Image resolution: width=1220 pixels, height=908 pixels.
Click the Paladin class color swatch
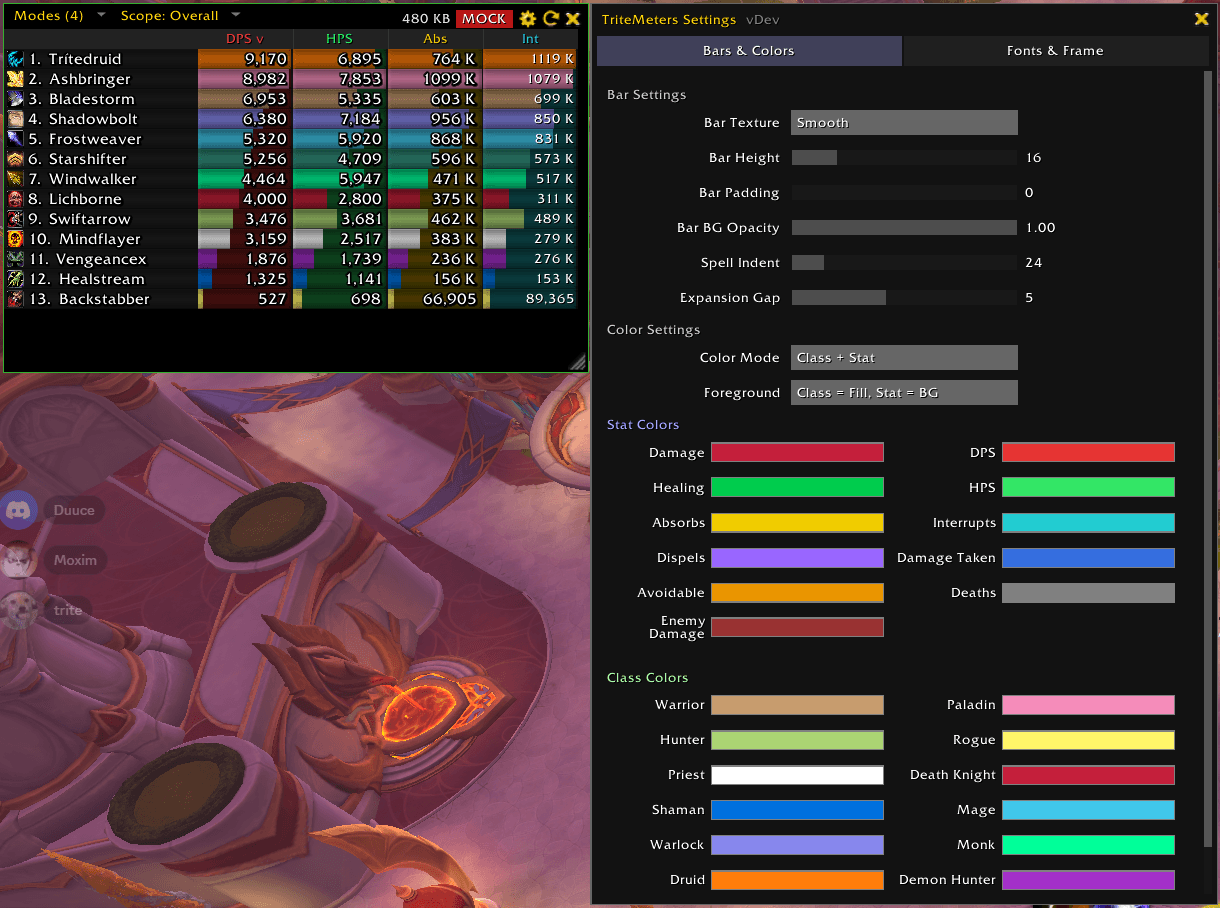(1088, 705)
